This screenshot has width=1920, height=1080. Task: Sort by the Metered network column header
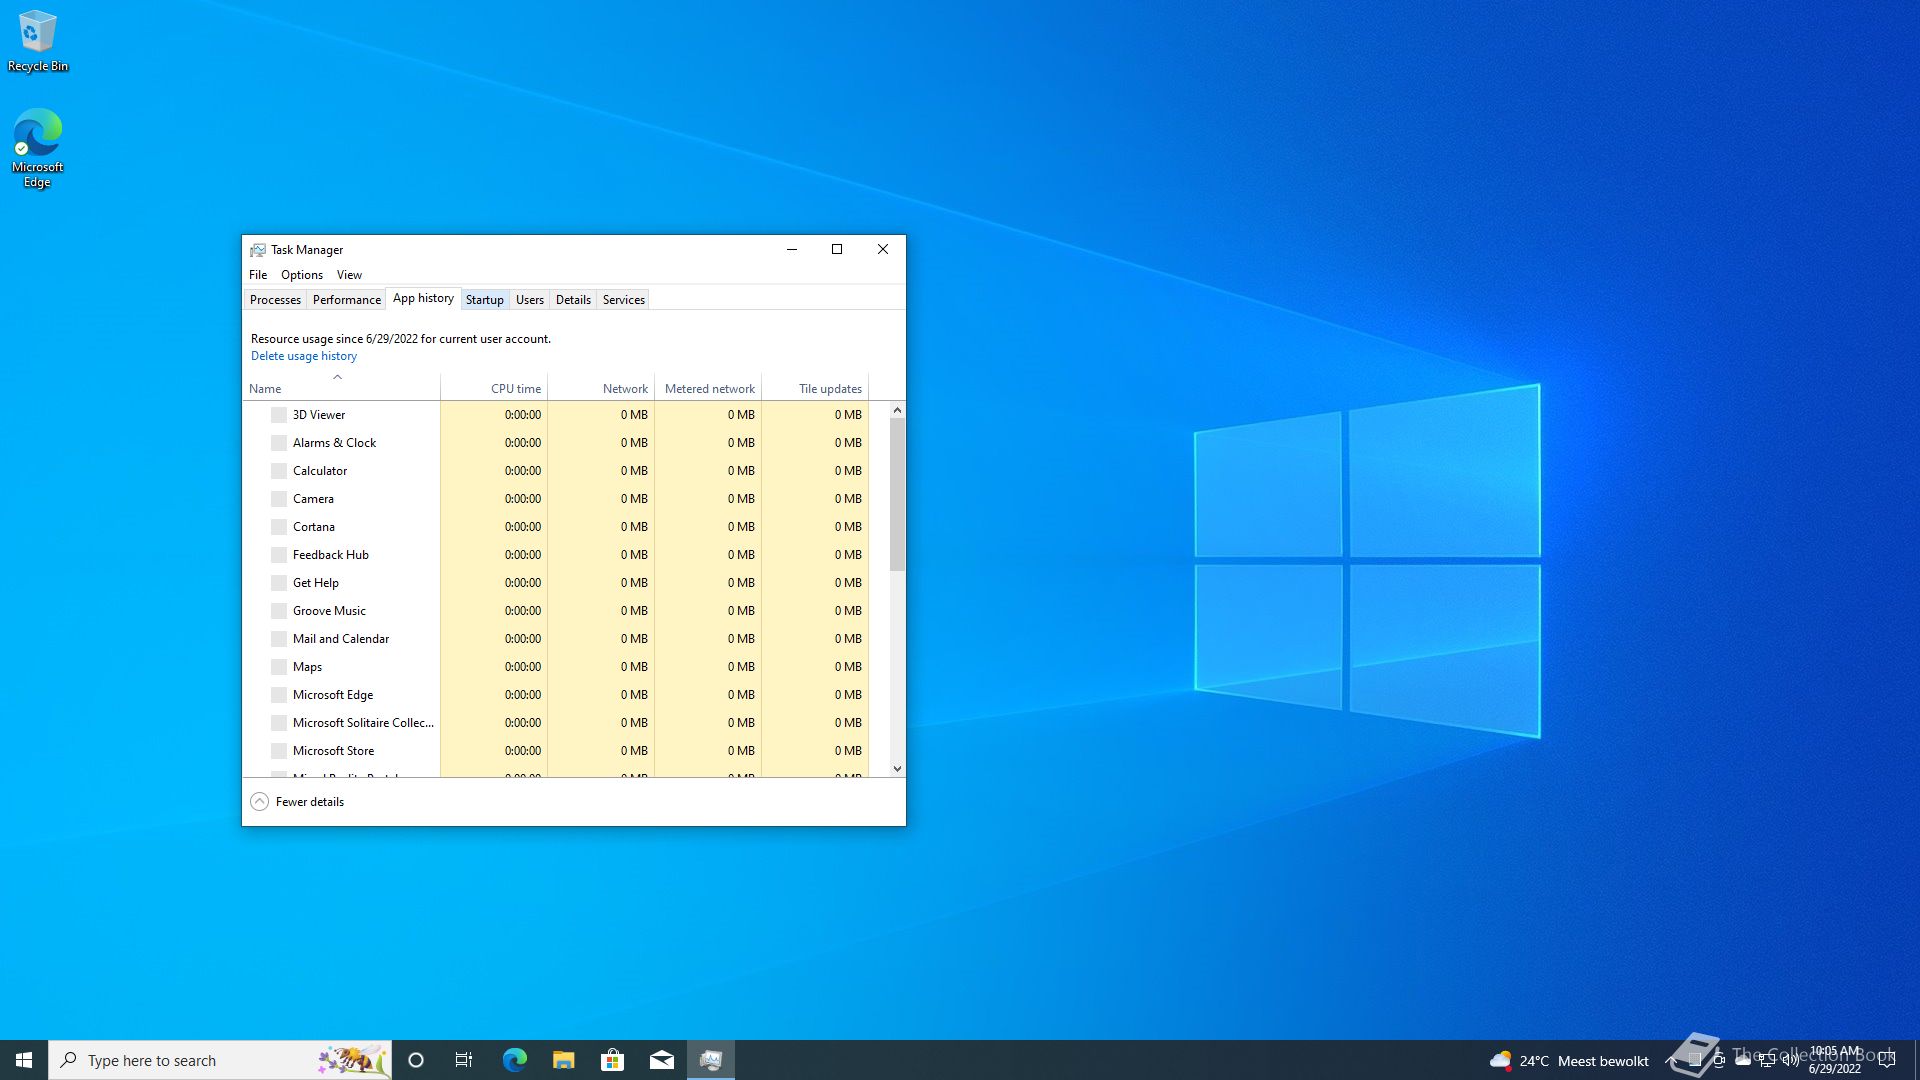tap(708, 388)
